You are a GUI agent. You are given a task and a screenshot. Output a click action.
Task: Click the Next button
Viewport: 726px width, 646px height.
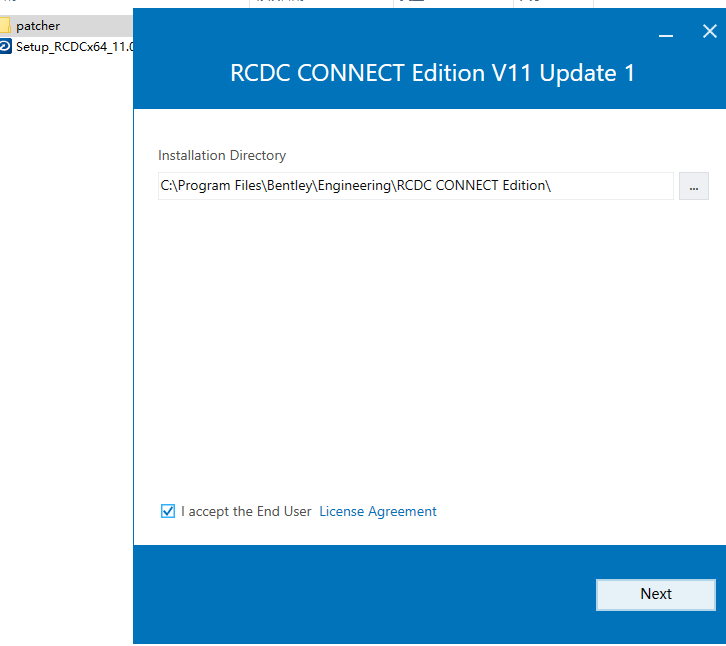click(x=656, y=595)
